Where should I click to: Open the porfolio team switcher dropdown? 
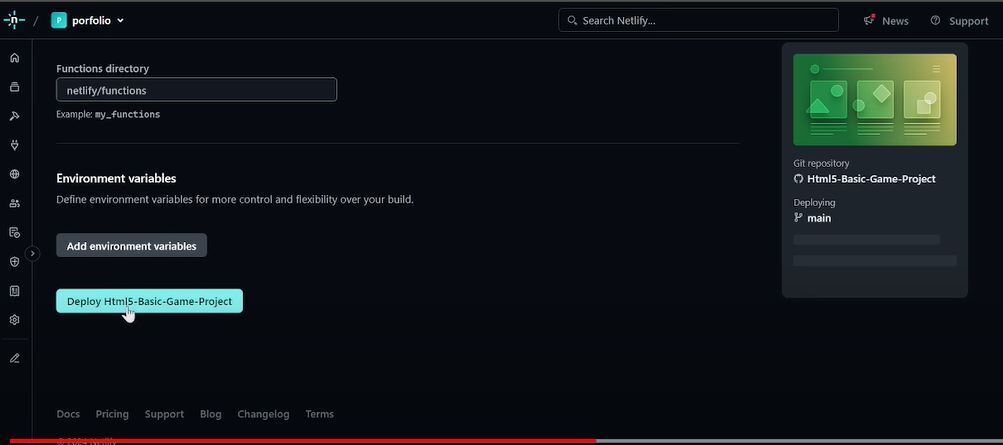coord(88,20)
